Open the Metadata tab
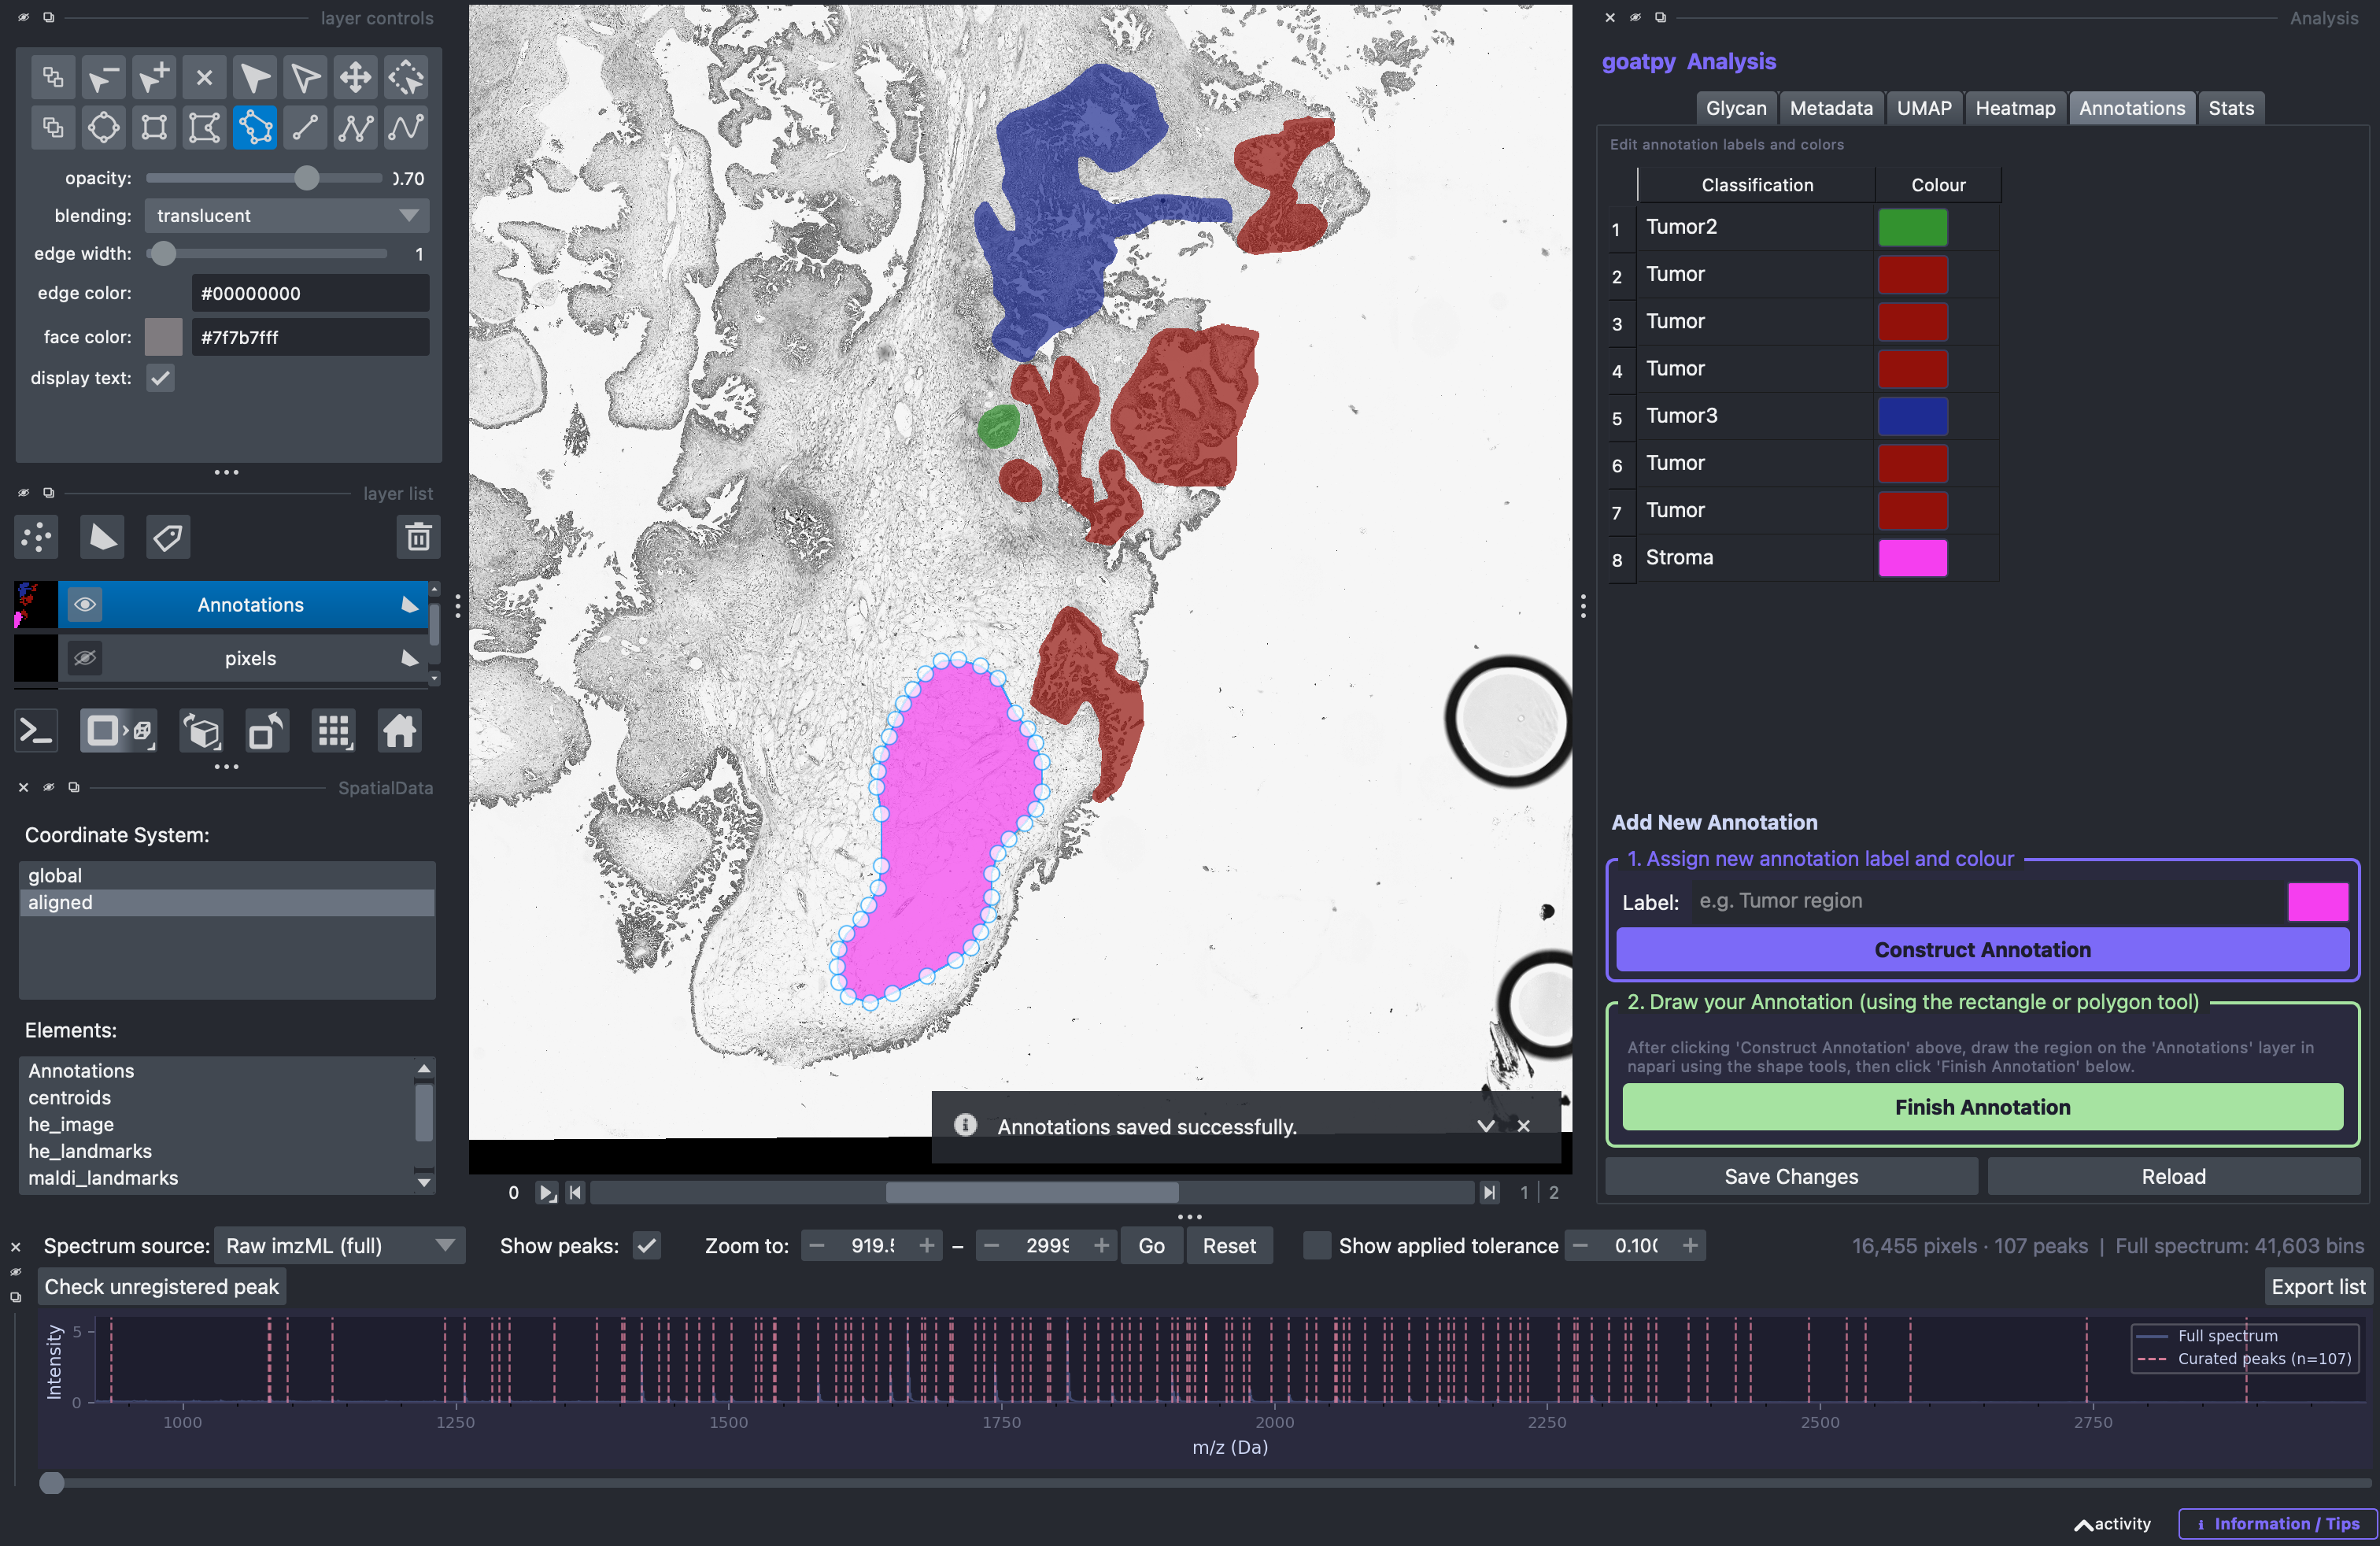Viewport: 2380px width, 1546px height. pos(1831,108)
